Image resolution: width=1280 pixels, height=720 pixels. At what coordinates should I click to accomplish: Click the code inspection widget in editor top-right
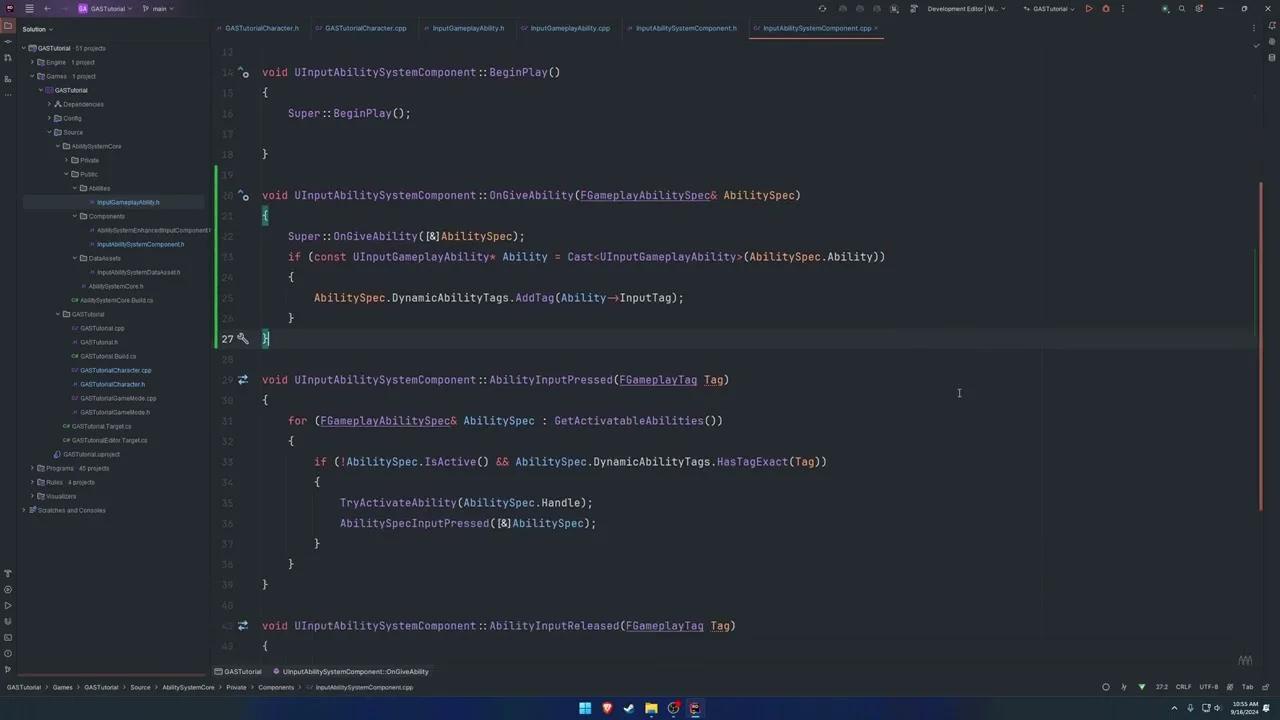(1255, 44)
